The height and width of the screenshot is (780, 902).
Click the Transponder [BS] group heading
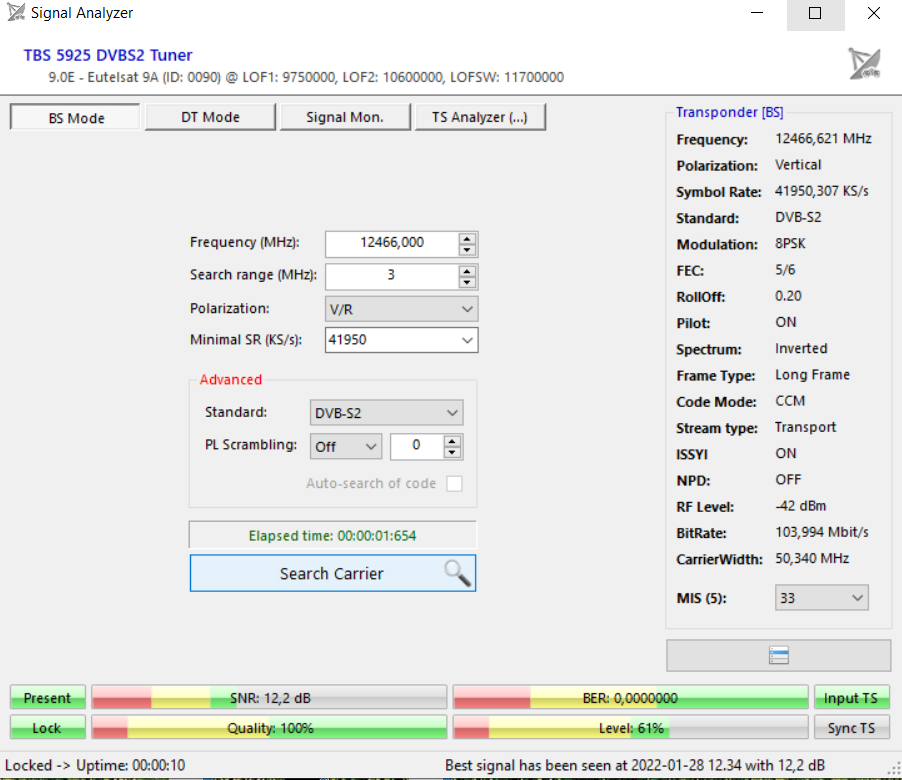pos(729,112)
